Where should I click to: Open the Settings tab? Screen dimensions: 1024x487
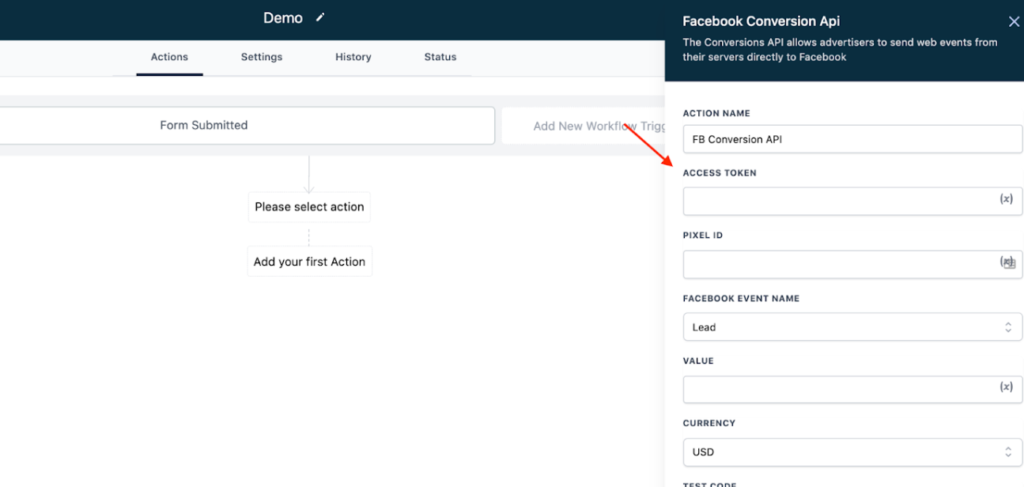[x=261, y=57]
